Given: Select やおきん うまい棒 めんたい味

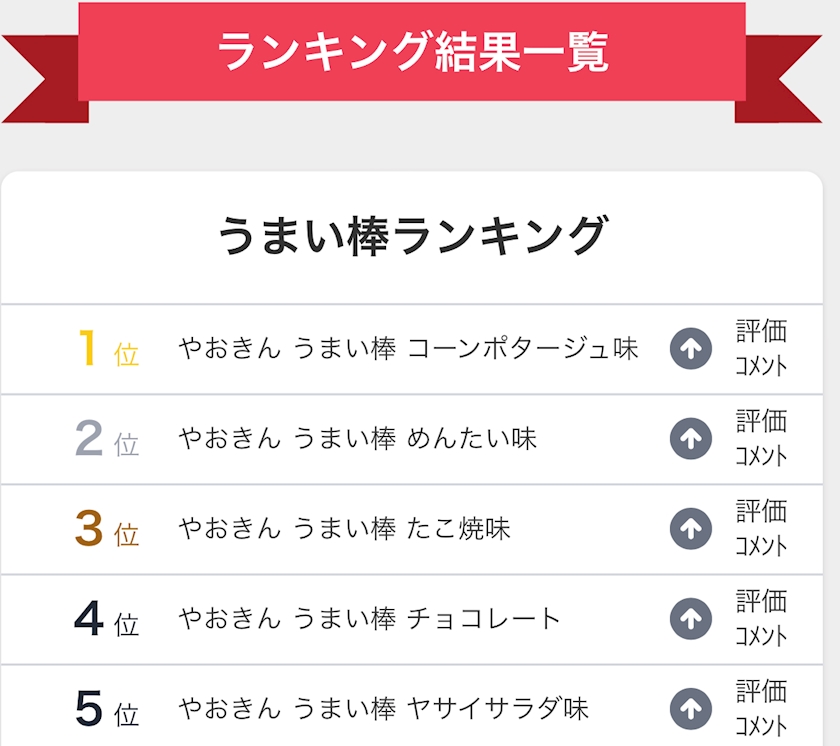Looking at the screenshot, I should click(x=358, y=439).
